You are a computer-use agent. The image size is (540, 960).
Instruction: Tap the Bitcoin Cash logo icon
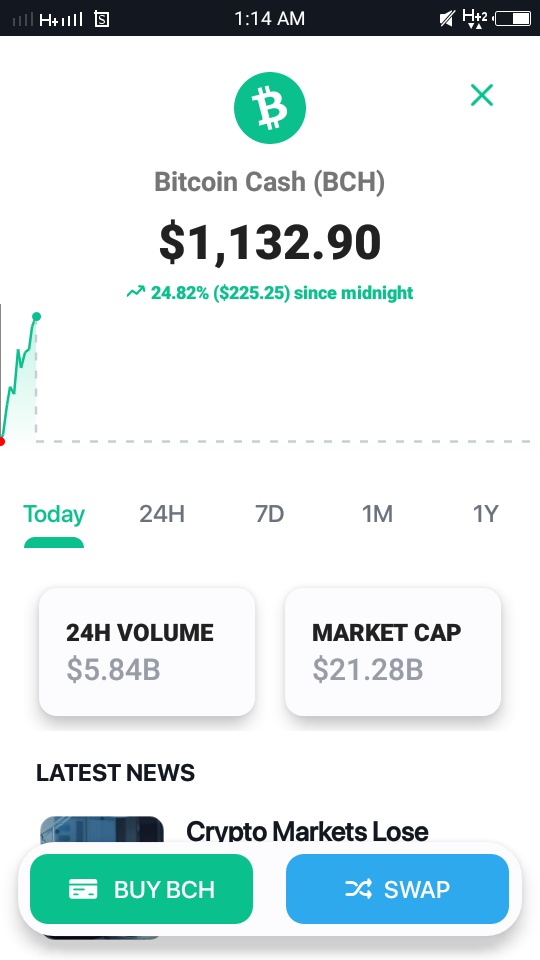[269, 108]
